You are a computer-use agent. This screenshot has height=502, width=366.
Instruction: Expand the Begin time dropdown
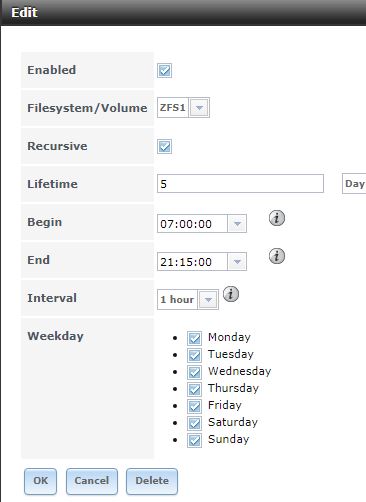point(237,224)
